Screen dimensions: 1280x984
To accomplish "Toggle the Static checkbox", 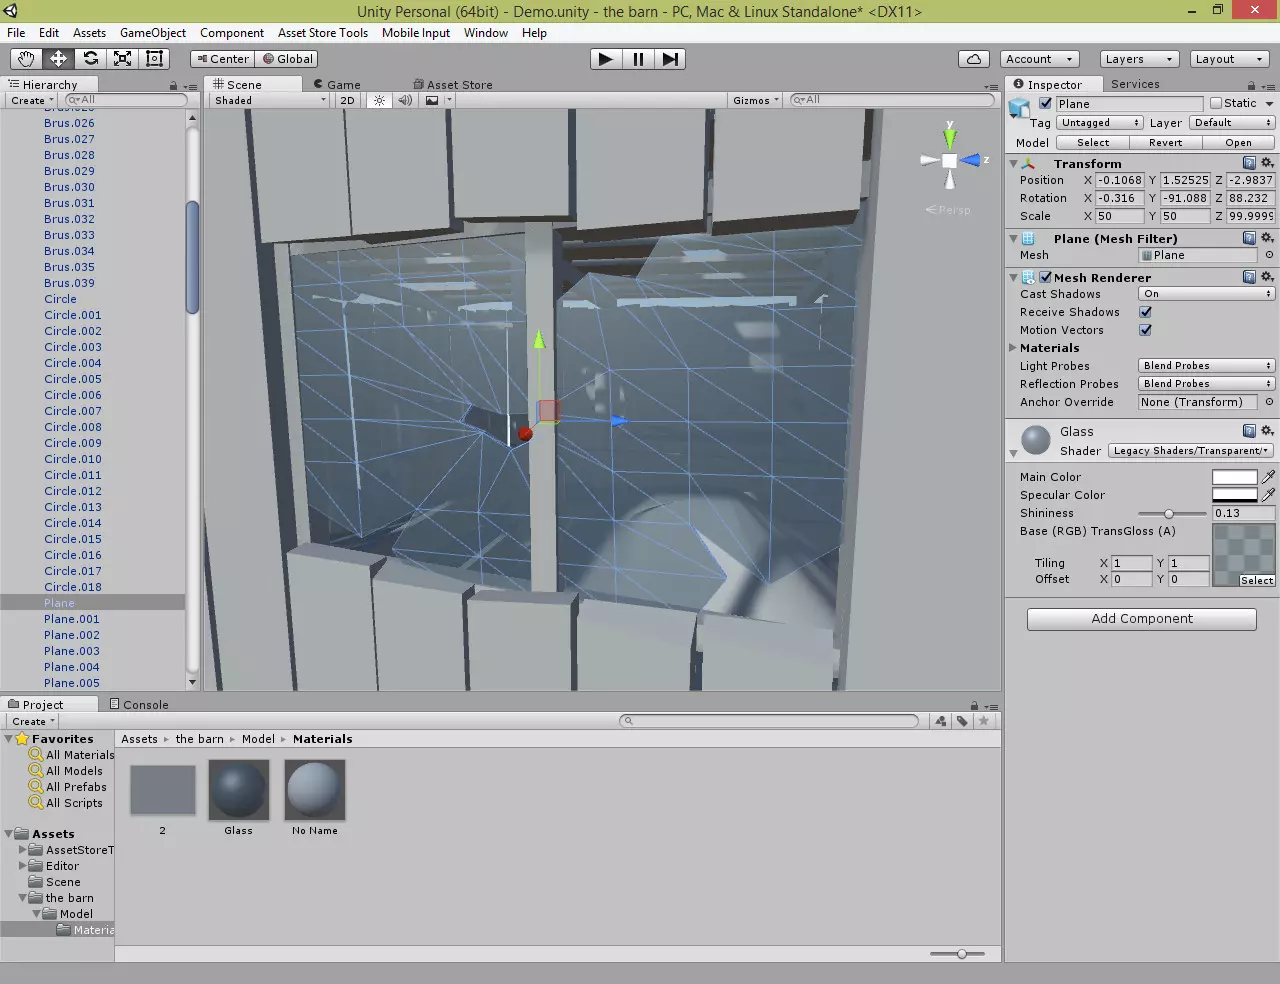I will pyautogui.click(x=1216, y=103).
